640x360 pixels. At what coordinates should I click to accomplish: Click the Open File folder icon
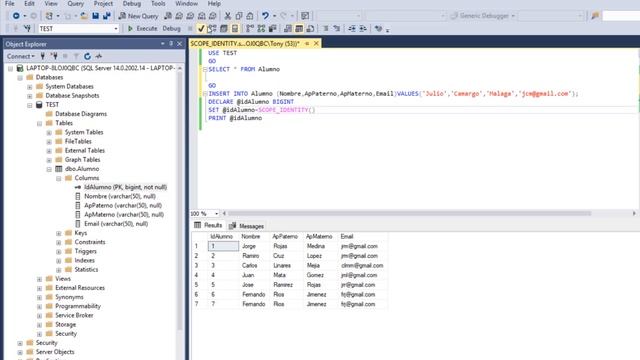point(84,16)
